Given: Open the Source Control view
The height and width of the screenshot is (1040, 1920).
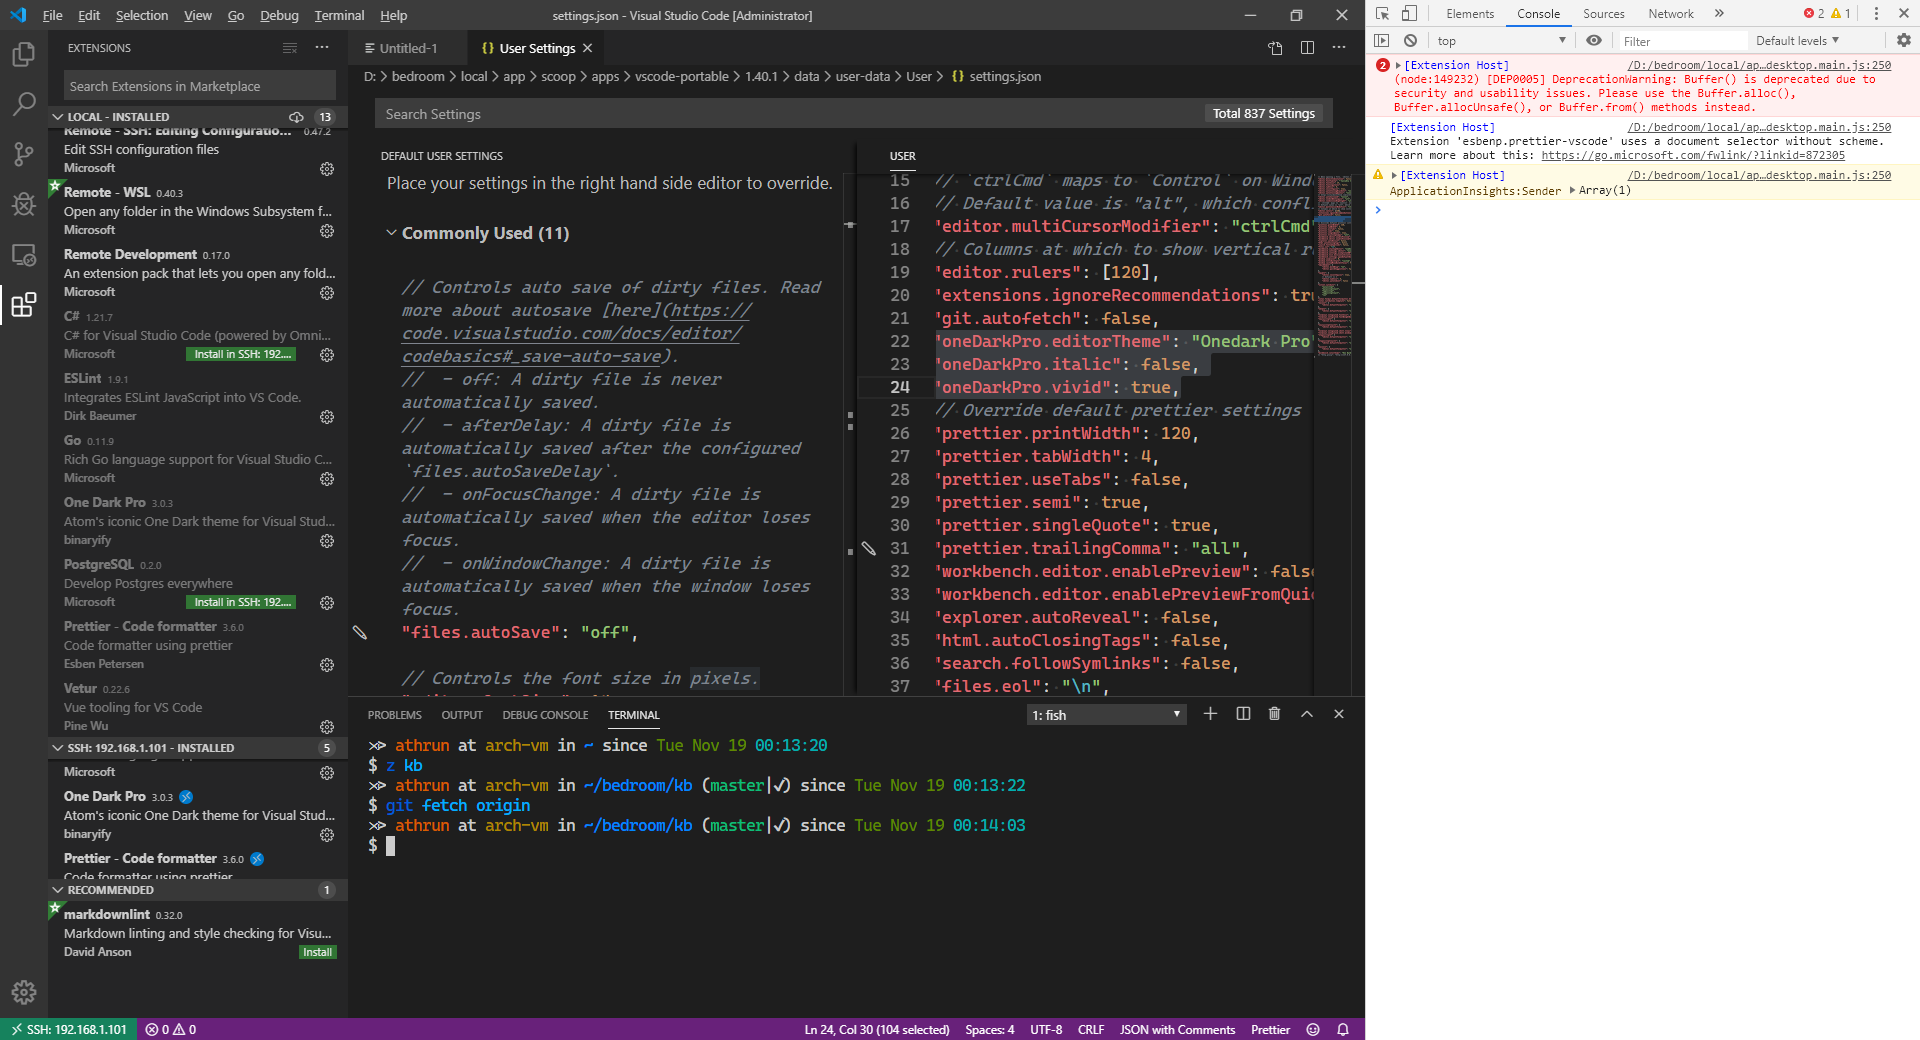Looking at the screenshot, I should [23, 154].
